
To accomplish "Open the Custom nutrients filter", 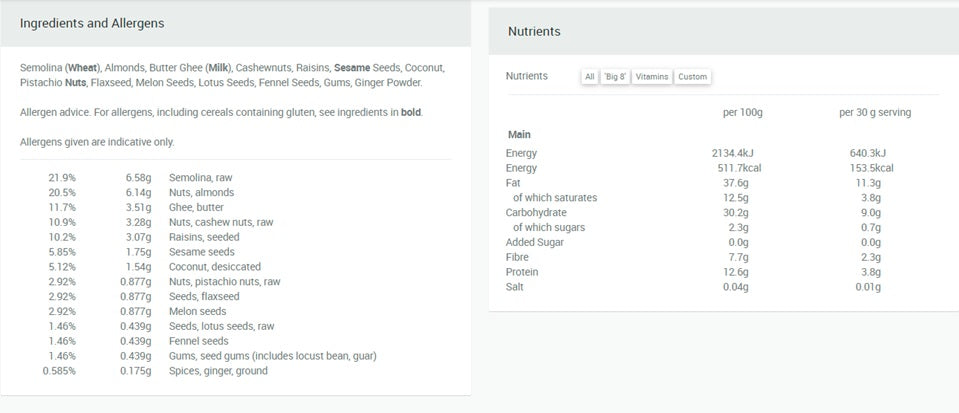I will coord(692,77).
